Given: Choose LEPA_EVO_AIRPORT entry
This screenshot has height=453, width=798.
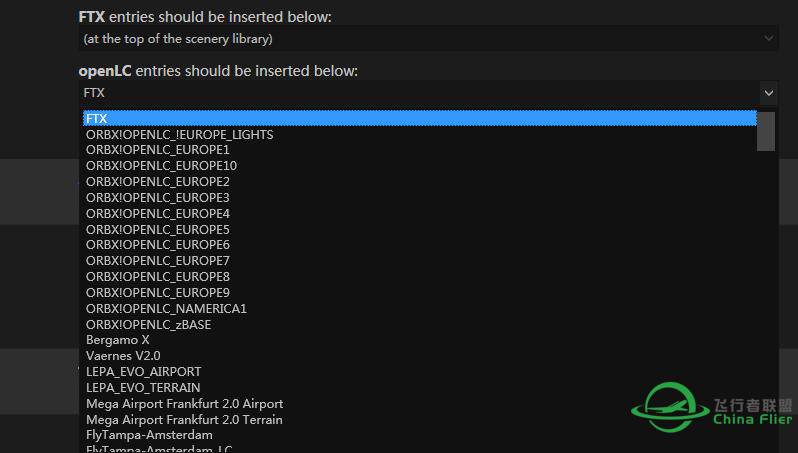Looking at the screenshot, I should tap(143, 372).
